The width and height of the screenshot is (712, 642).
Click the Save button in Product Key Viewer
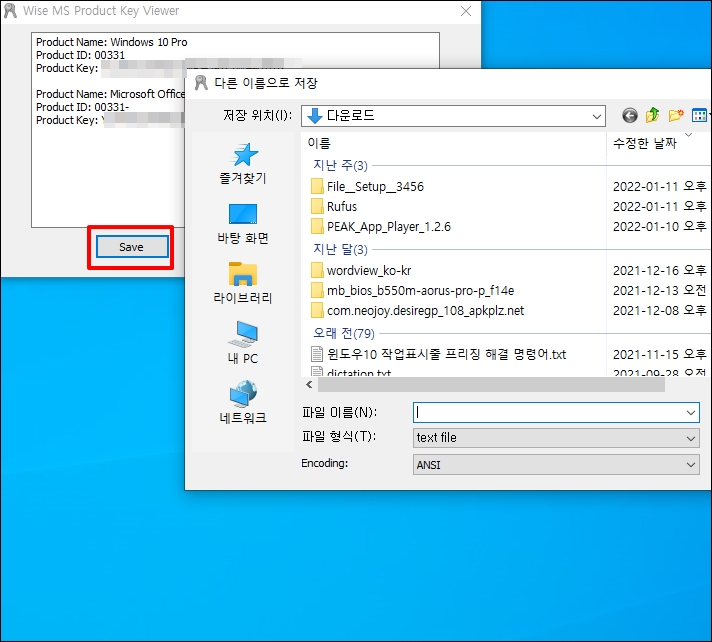(132, 247)
